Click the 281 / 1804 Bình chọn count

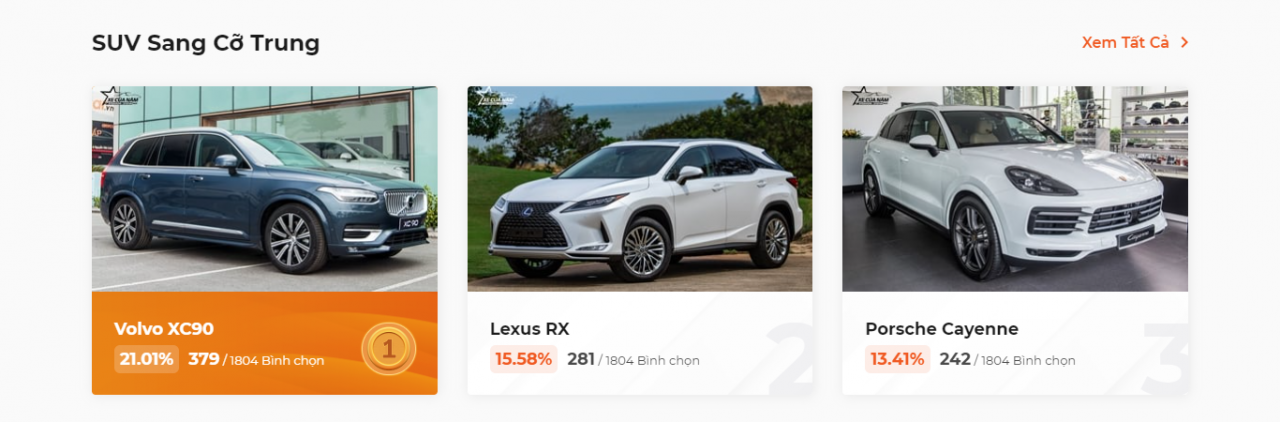pos(633,360)
